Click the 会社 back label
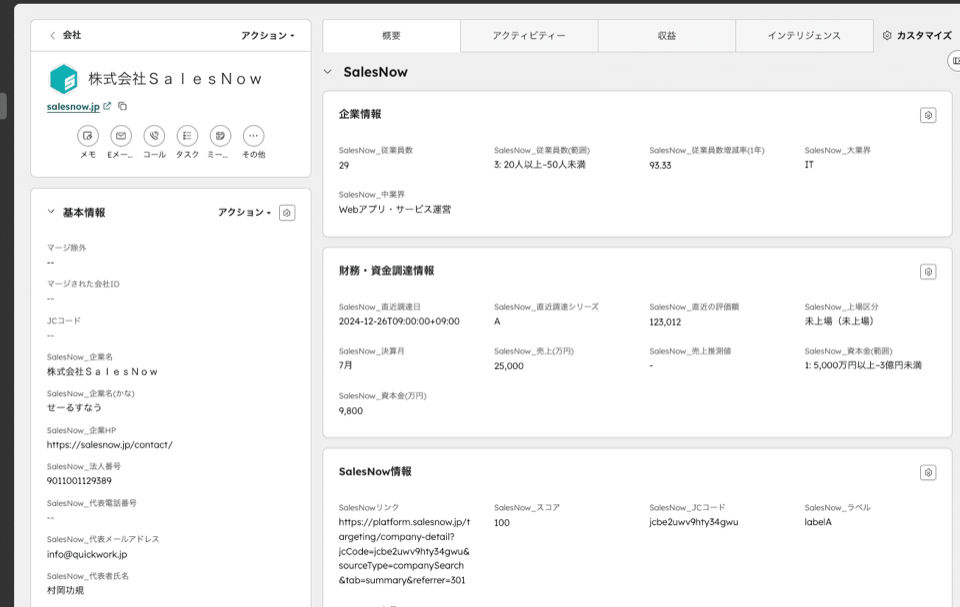The image size is (960, 607). pos(72,36)
